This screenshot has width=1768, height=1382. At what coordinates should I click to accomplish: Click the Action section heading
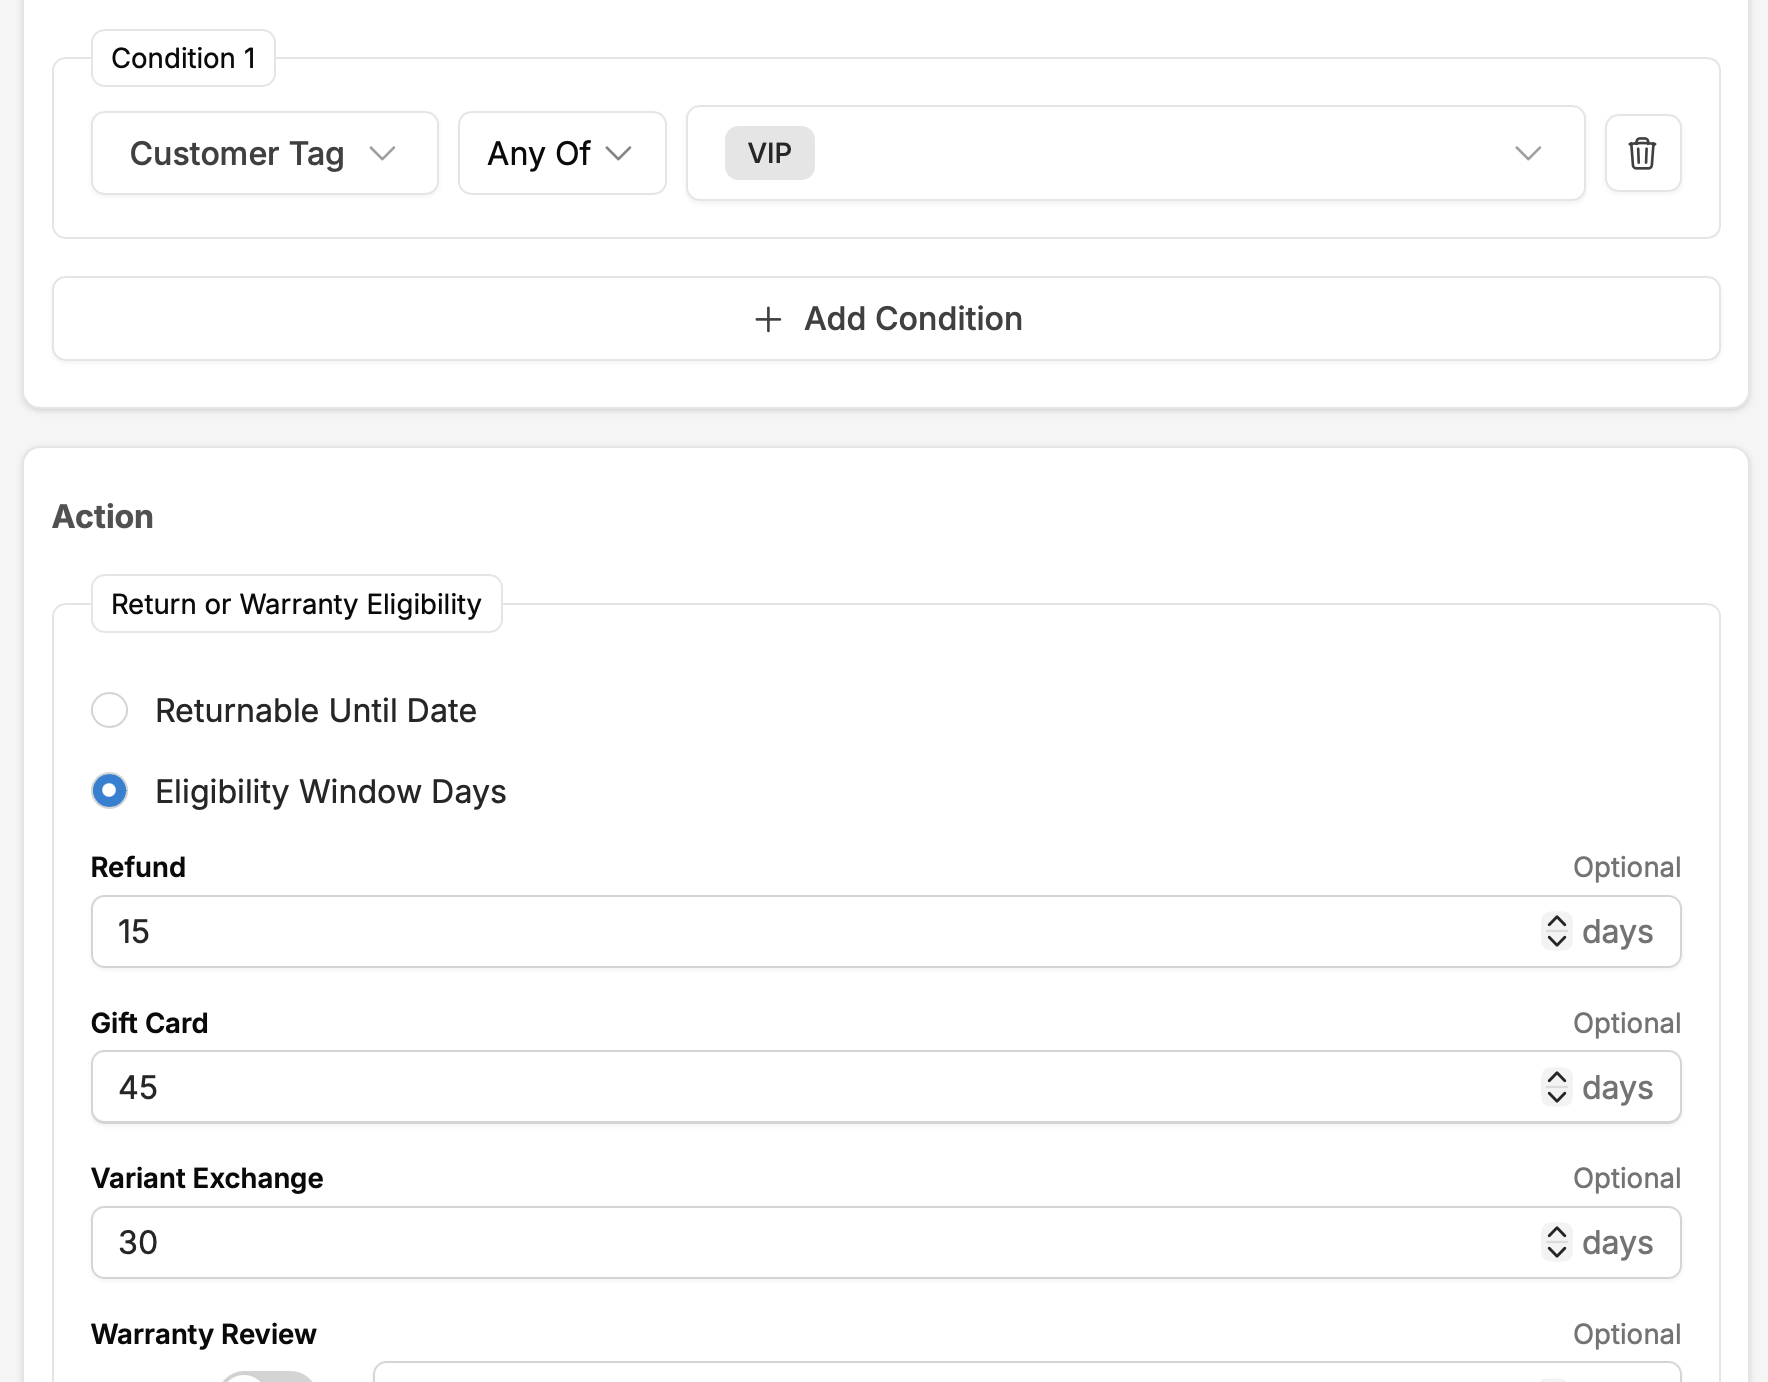click(103, 516)
